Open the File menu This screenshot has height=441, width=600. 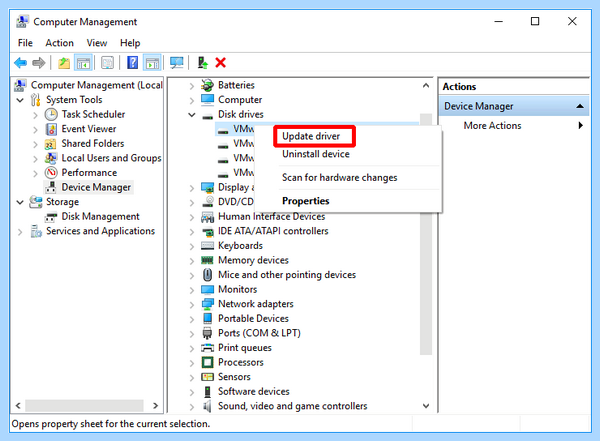[x=25, y=43]
